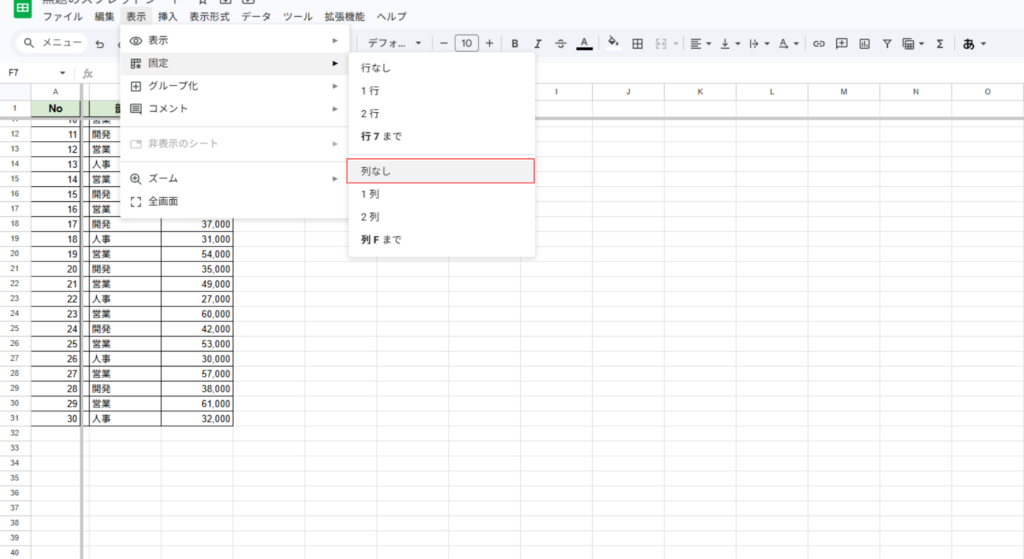Click the borders grid icon
Image resolution: width=1024 pixels, height=559 pixels.
point(637,43)
